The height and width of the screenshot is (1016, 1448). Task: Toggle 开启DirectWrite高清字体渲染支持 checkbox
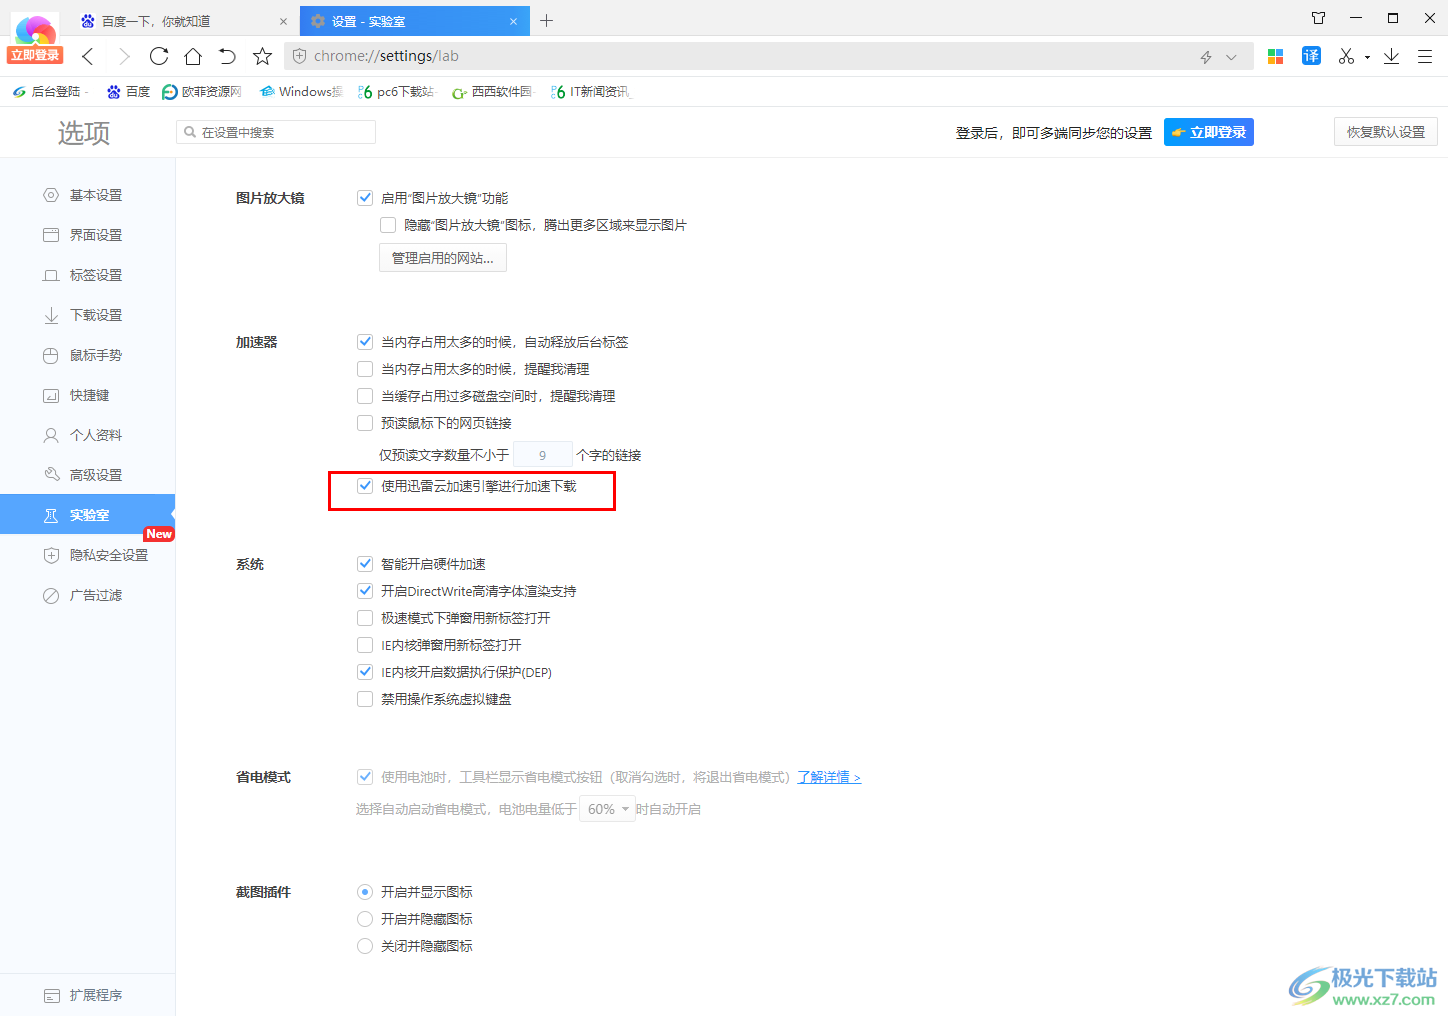point(365,591)
